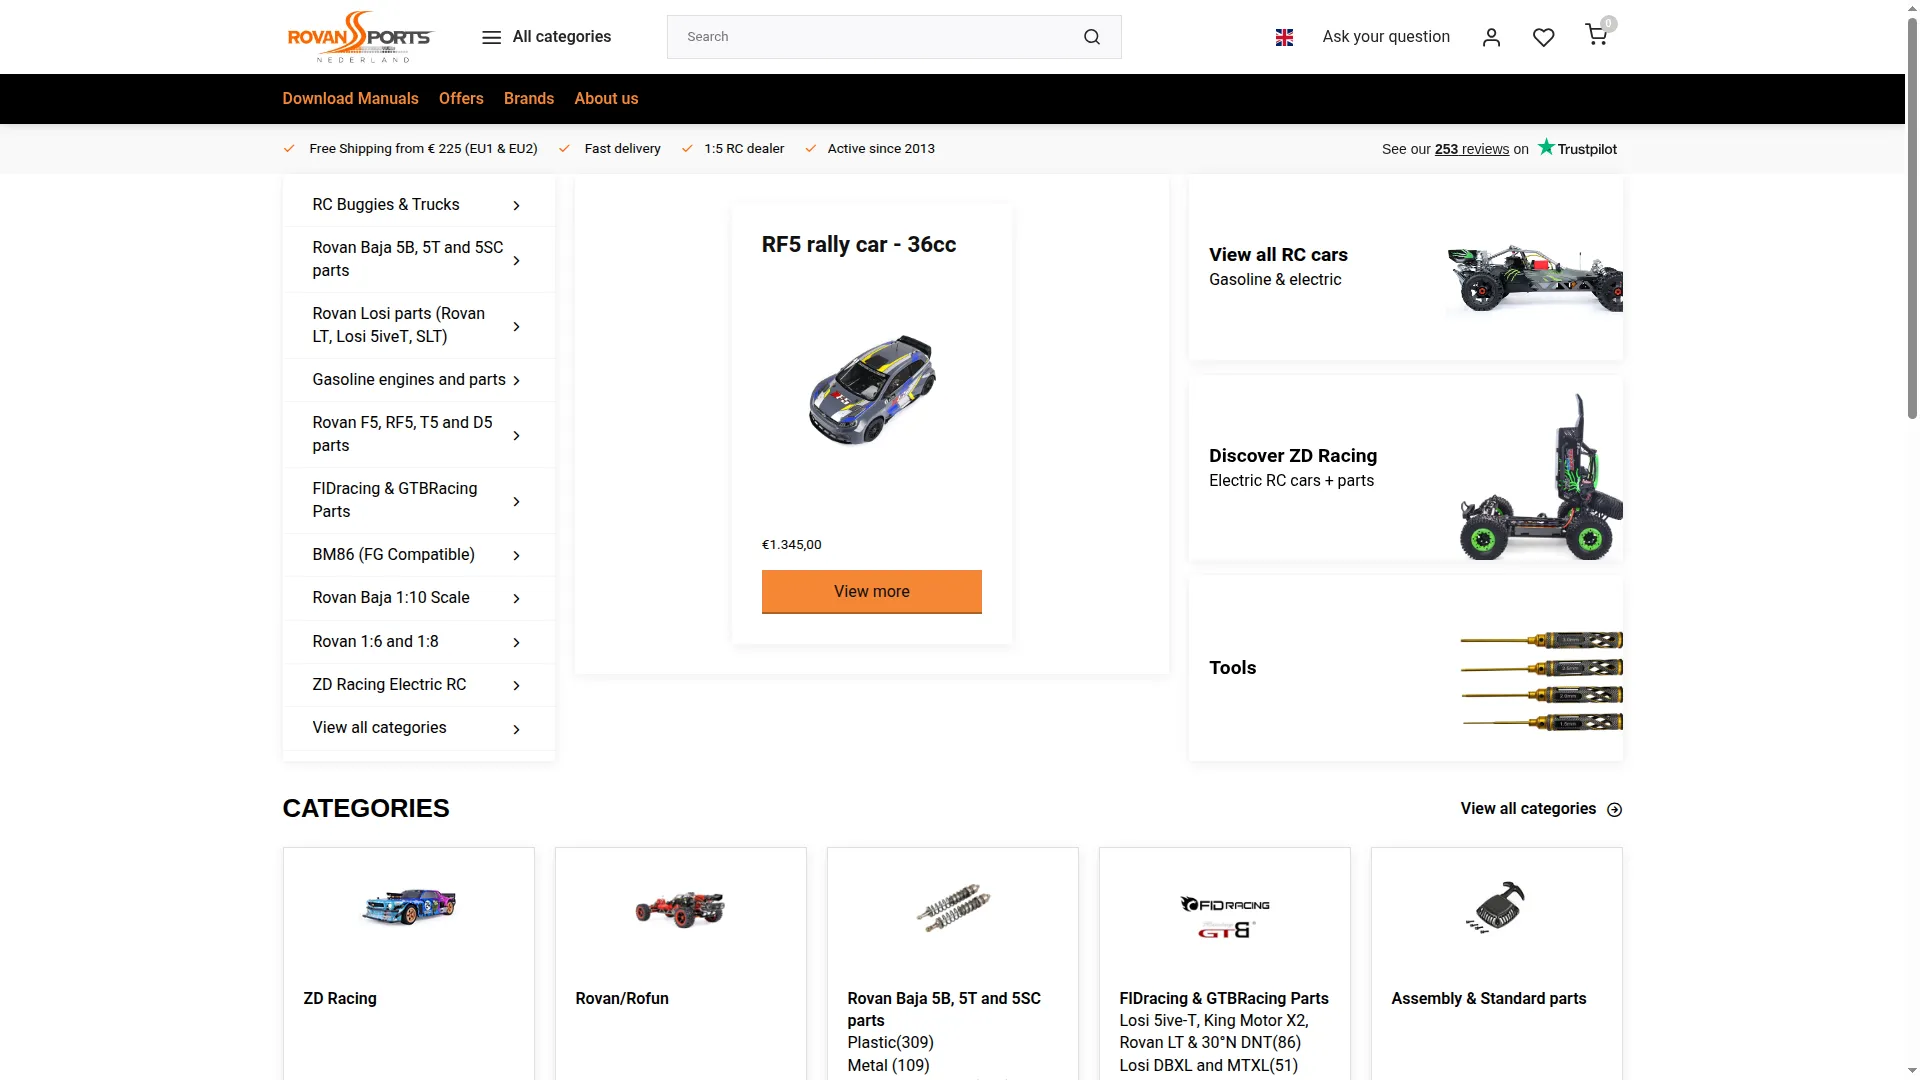Open the user account icon

coord(1491,37)
